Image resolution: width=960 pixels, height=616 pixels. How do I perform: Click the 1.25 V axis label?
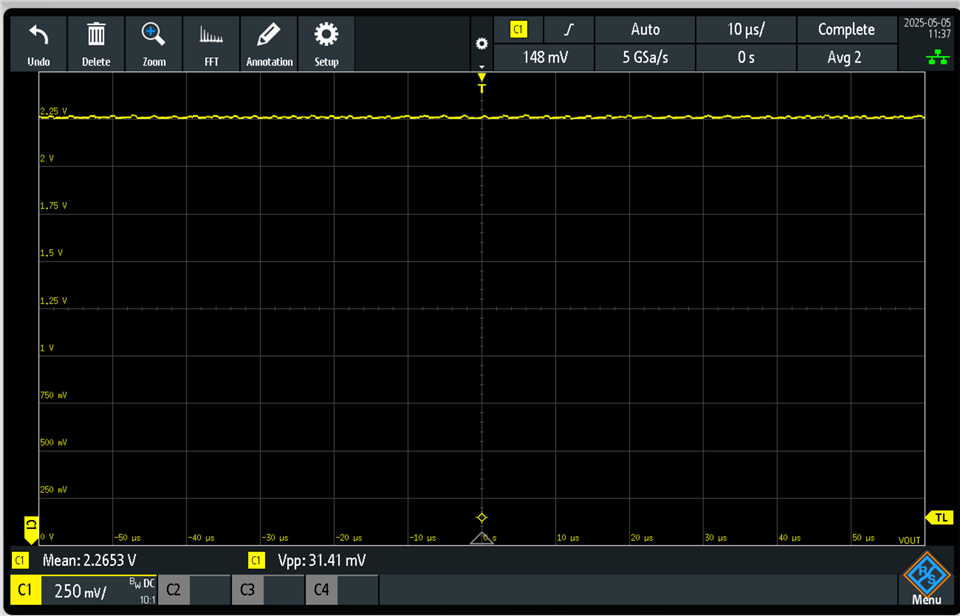point(53,301)
